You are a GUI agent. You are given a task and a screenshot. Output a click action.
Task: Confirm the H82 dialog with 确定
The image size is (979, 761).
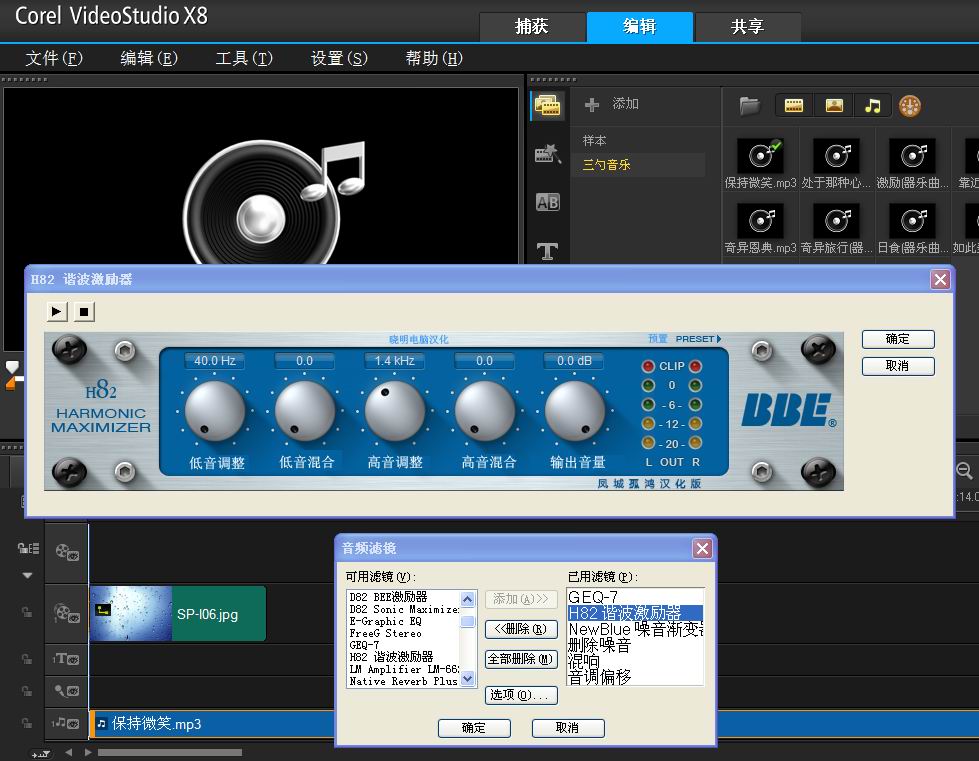(x=898, y=339)
